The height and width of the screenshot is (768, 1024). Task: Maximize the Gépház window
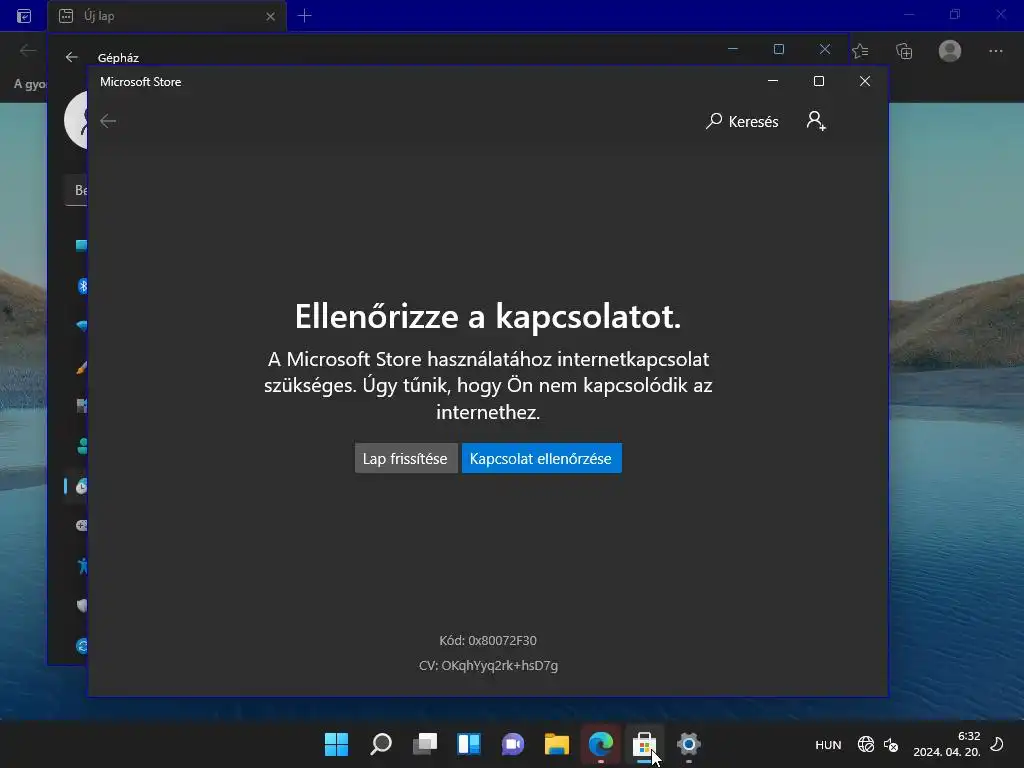point(778,49)
